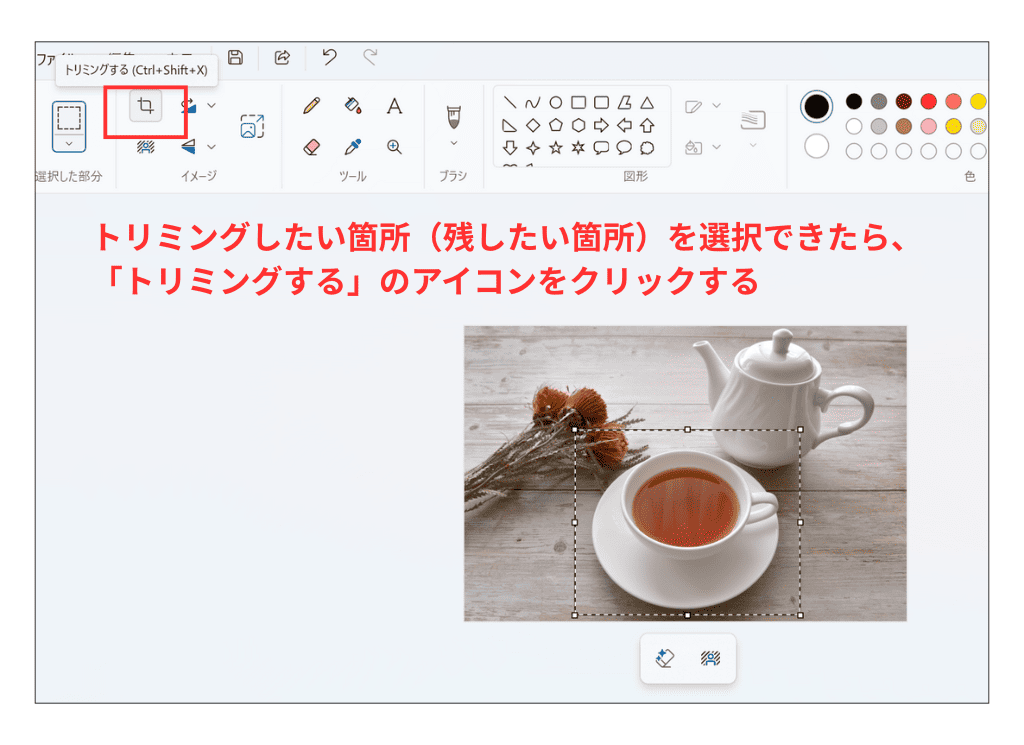Click the remove background icon below selection
Viewport: 1024px width, 745px height.
pyautogui.click(x=710, y=657)
